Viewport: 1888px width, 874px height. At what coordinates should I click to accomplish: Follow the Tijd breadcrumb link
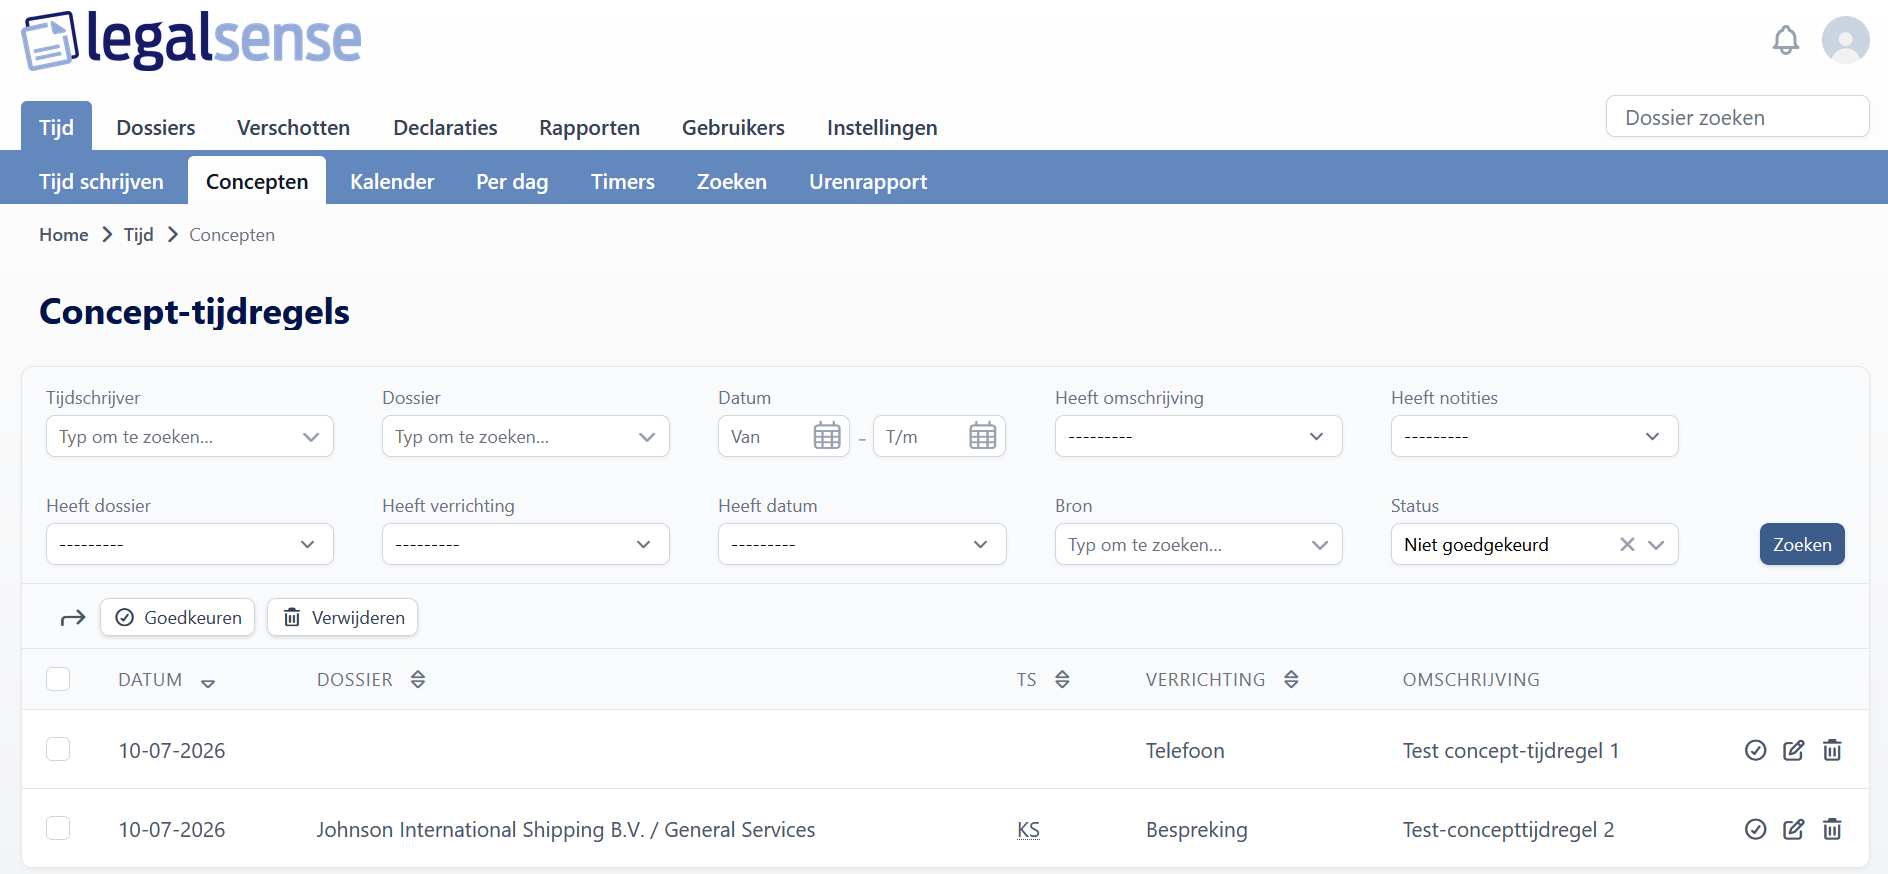click(138, 234)
